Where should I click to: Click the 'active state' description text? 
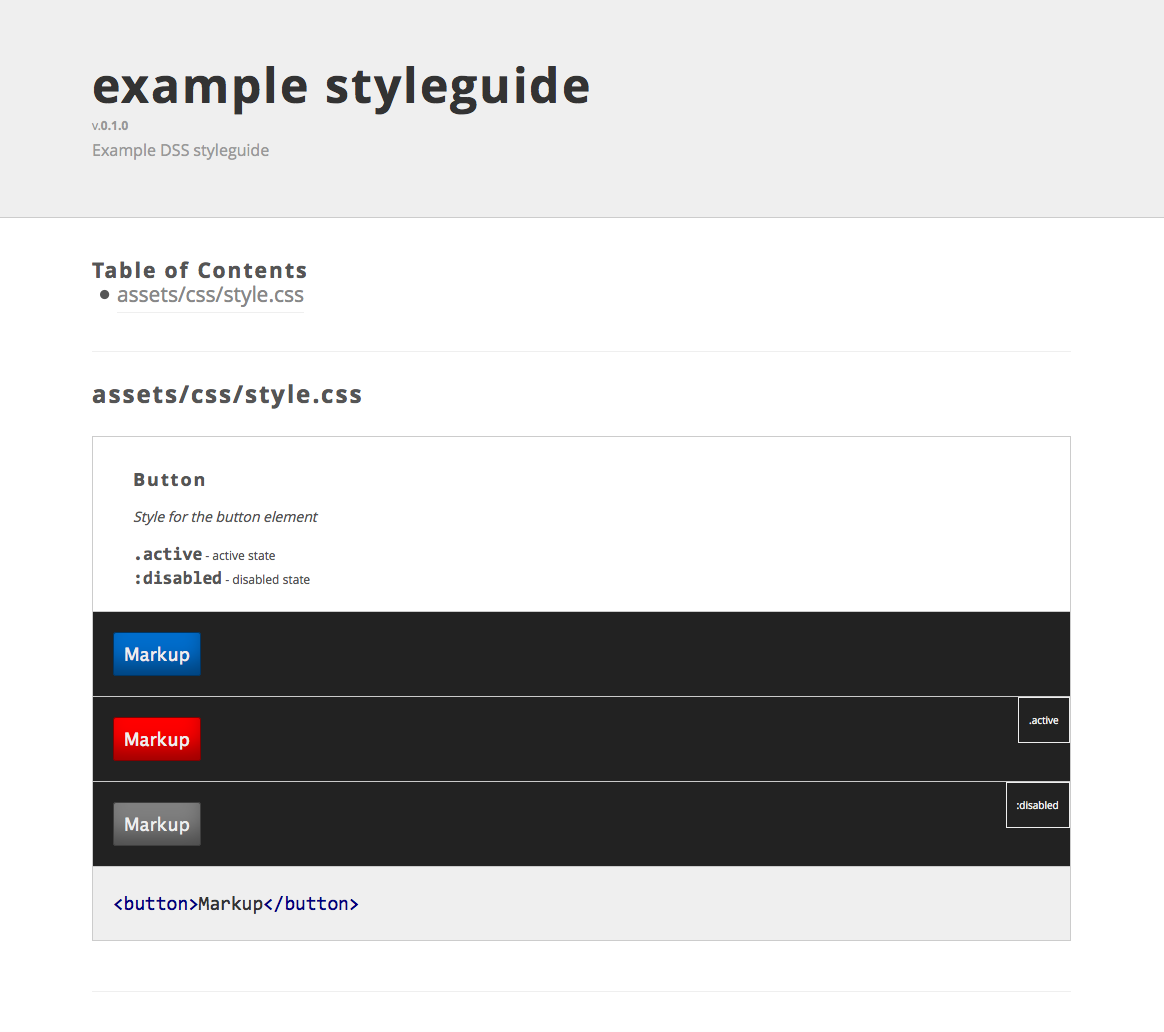[243, 555]
